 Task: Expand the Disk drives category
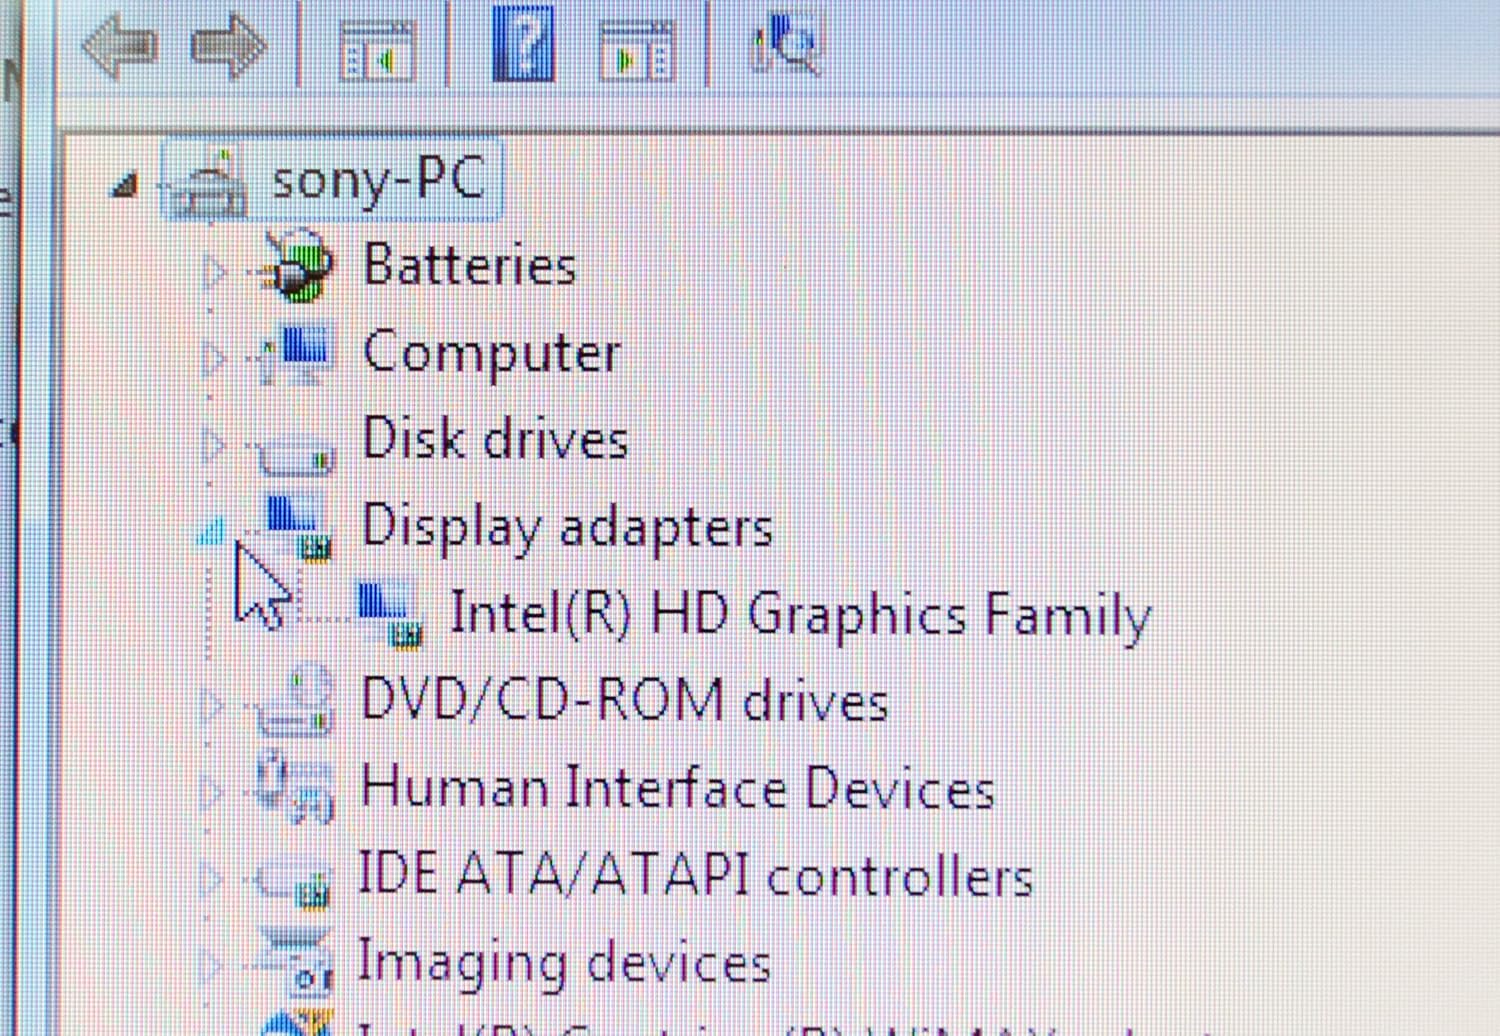tap(212, 444)
